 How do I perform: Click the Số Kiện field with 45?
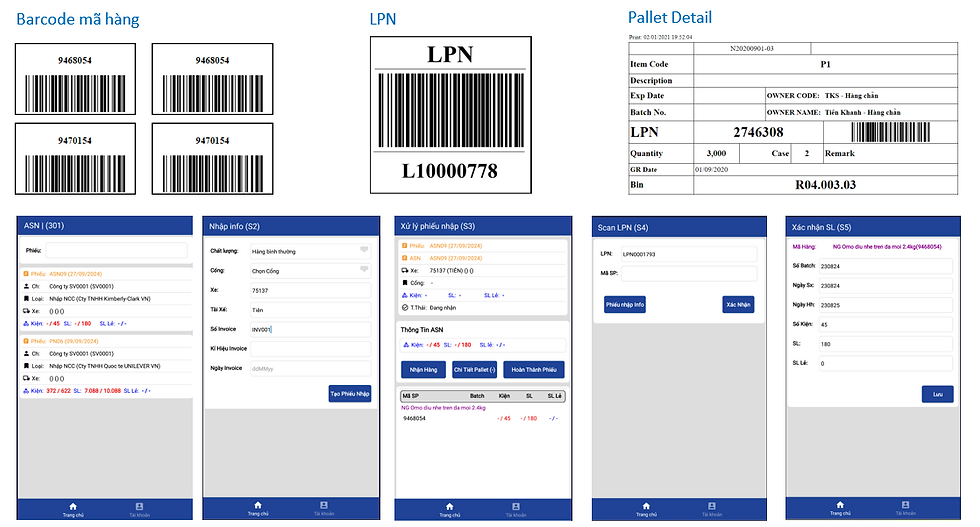point(886,324)
